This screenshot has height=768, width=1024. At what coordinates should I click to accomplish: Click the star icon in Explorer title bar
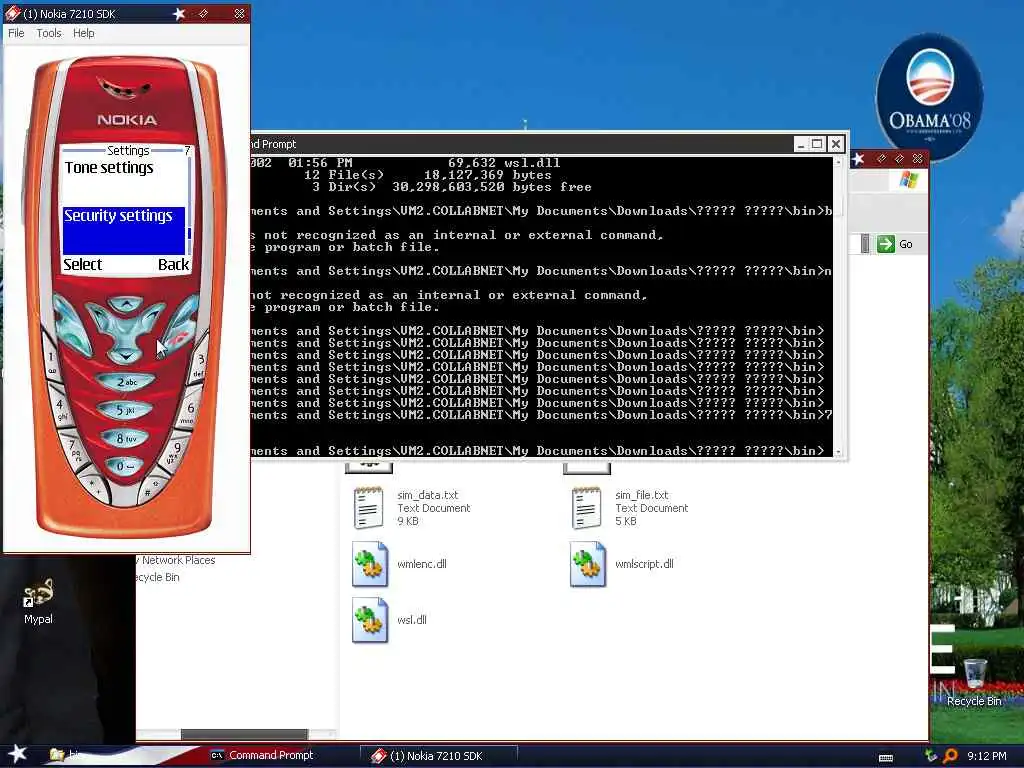pyautogui.click(x=859, y=159)
